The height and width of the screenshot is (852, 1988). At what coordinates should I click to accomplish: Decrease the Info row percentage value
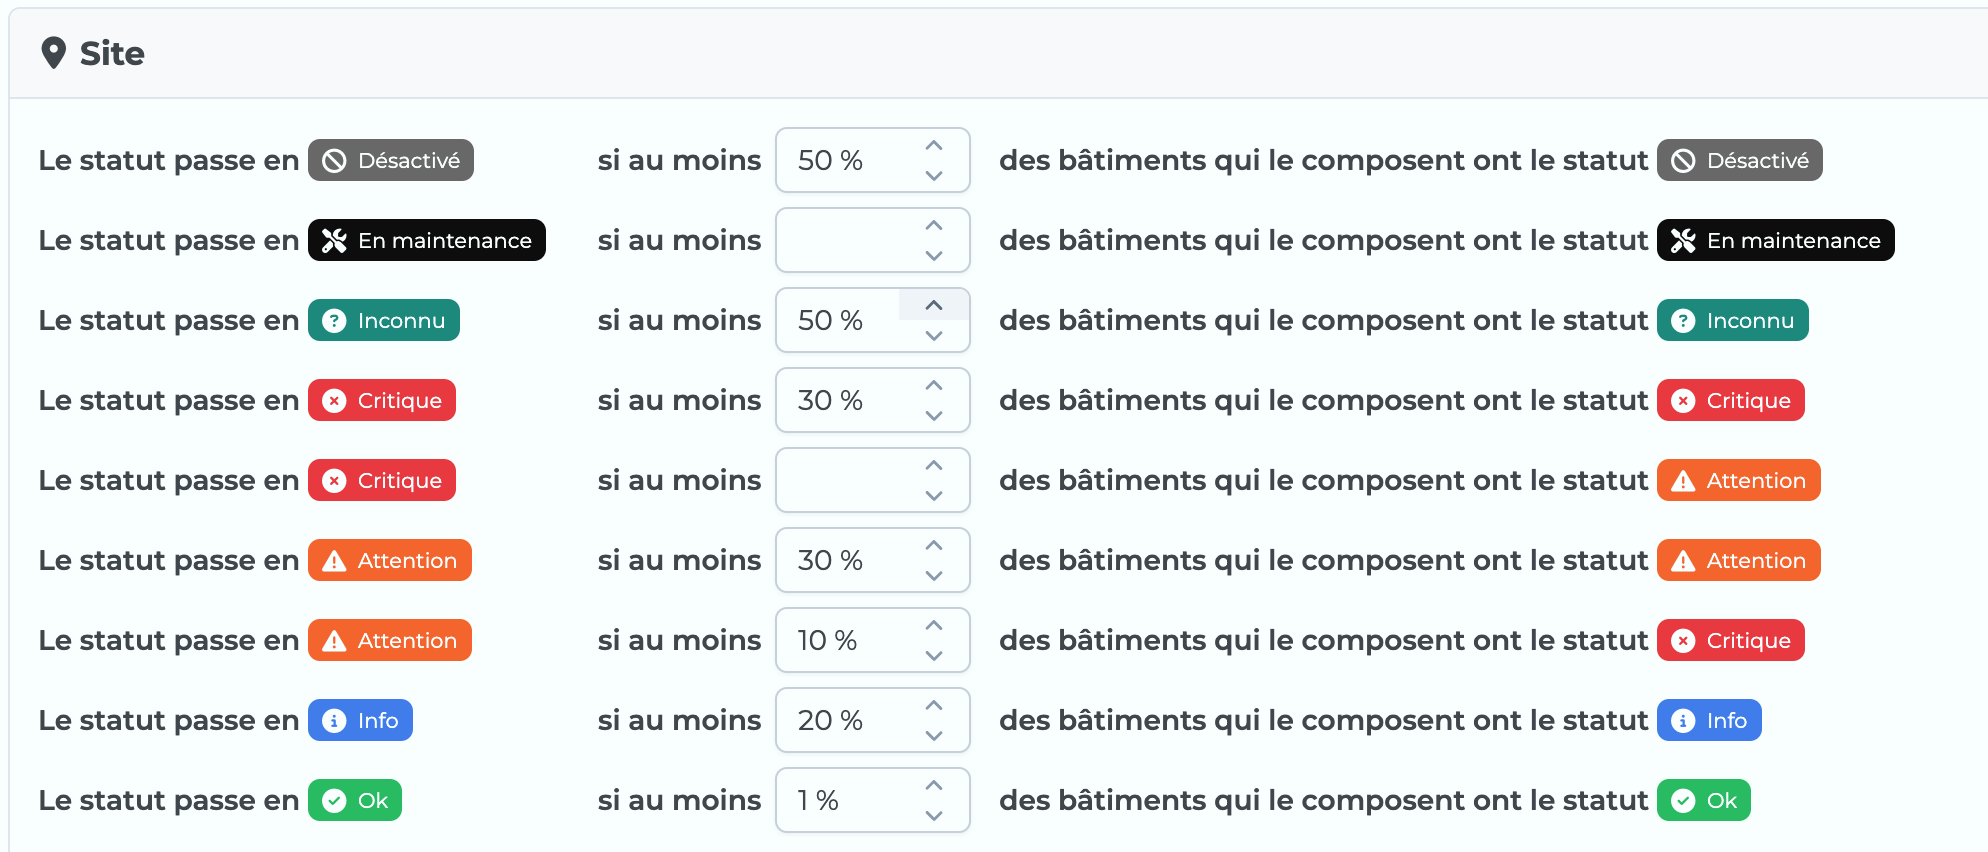coord(934,735)
